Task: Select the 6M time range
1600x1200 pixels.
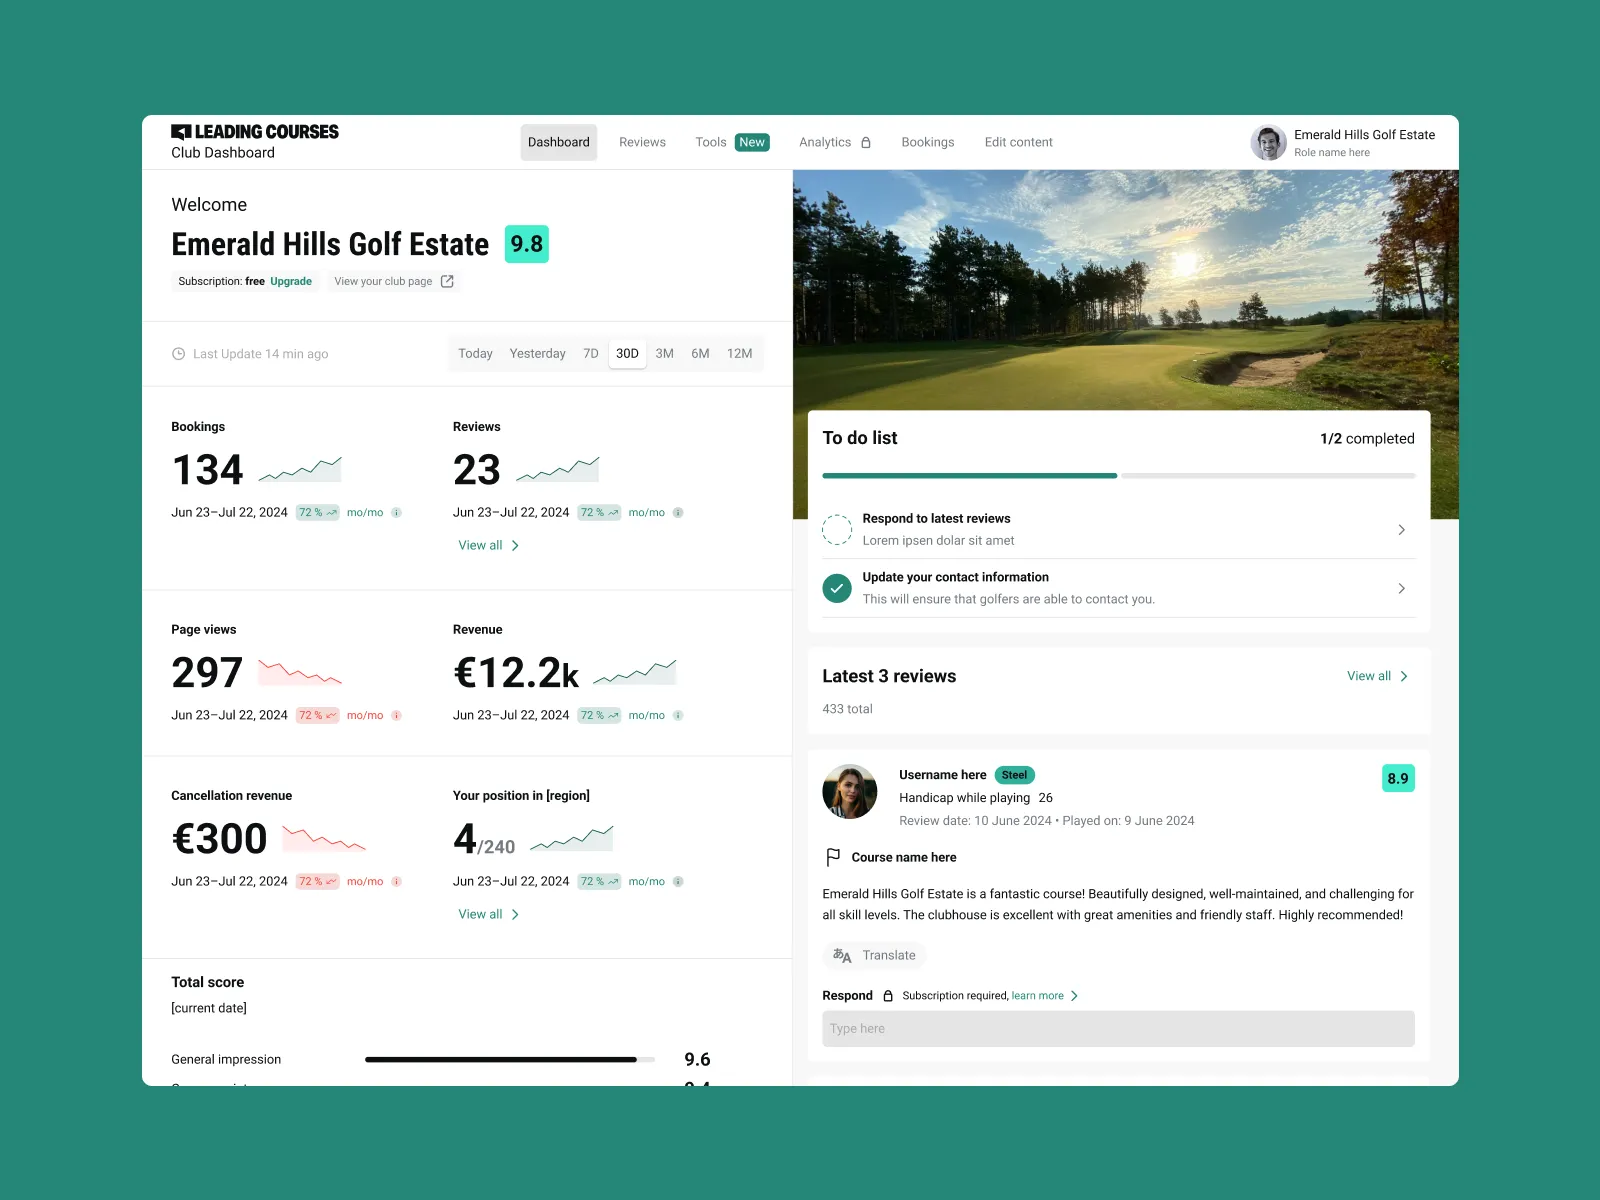Action: pos(700,353)
